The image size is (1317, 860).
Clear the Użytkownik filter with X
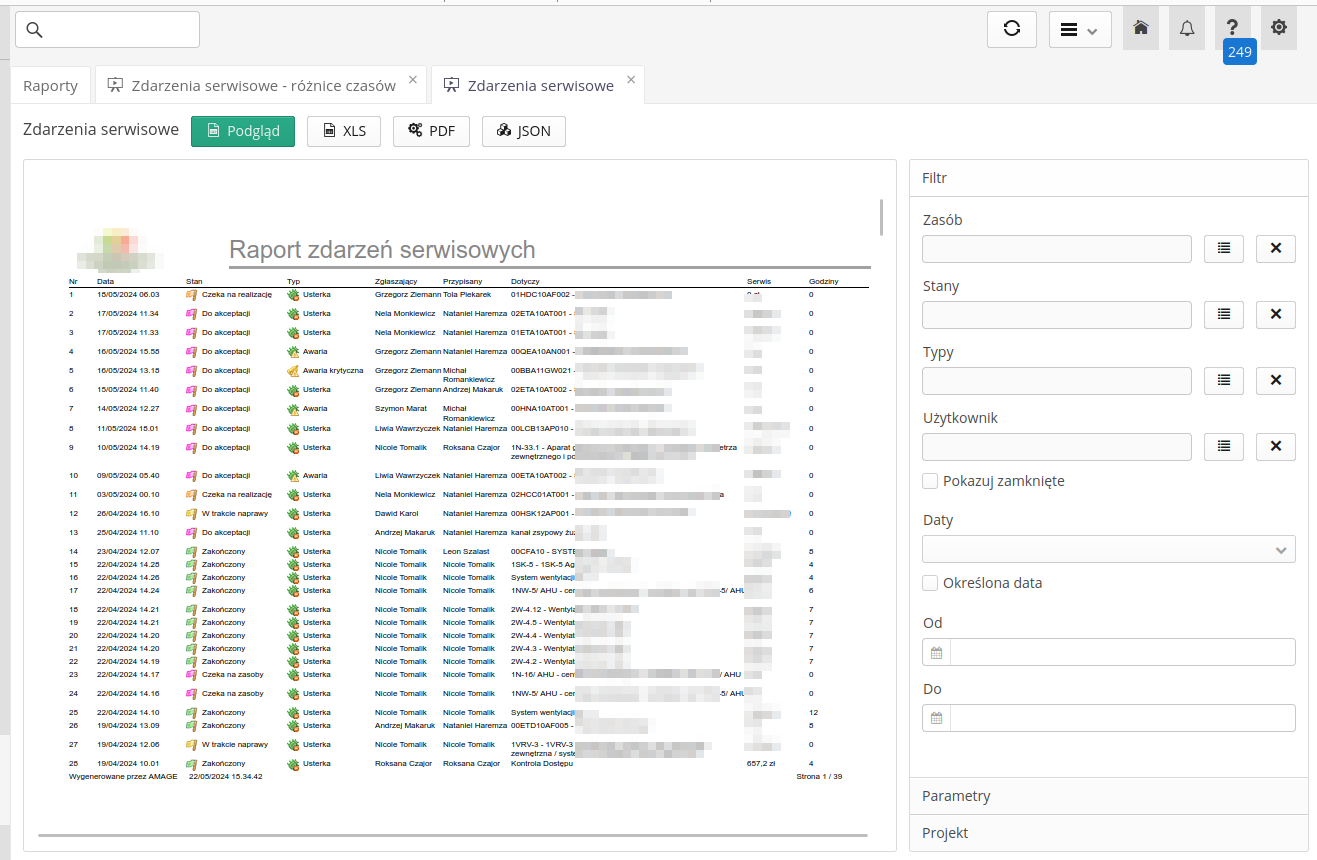coord(1275,447)
